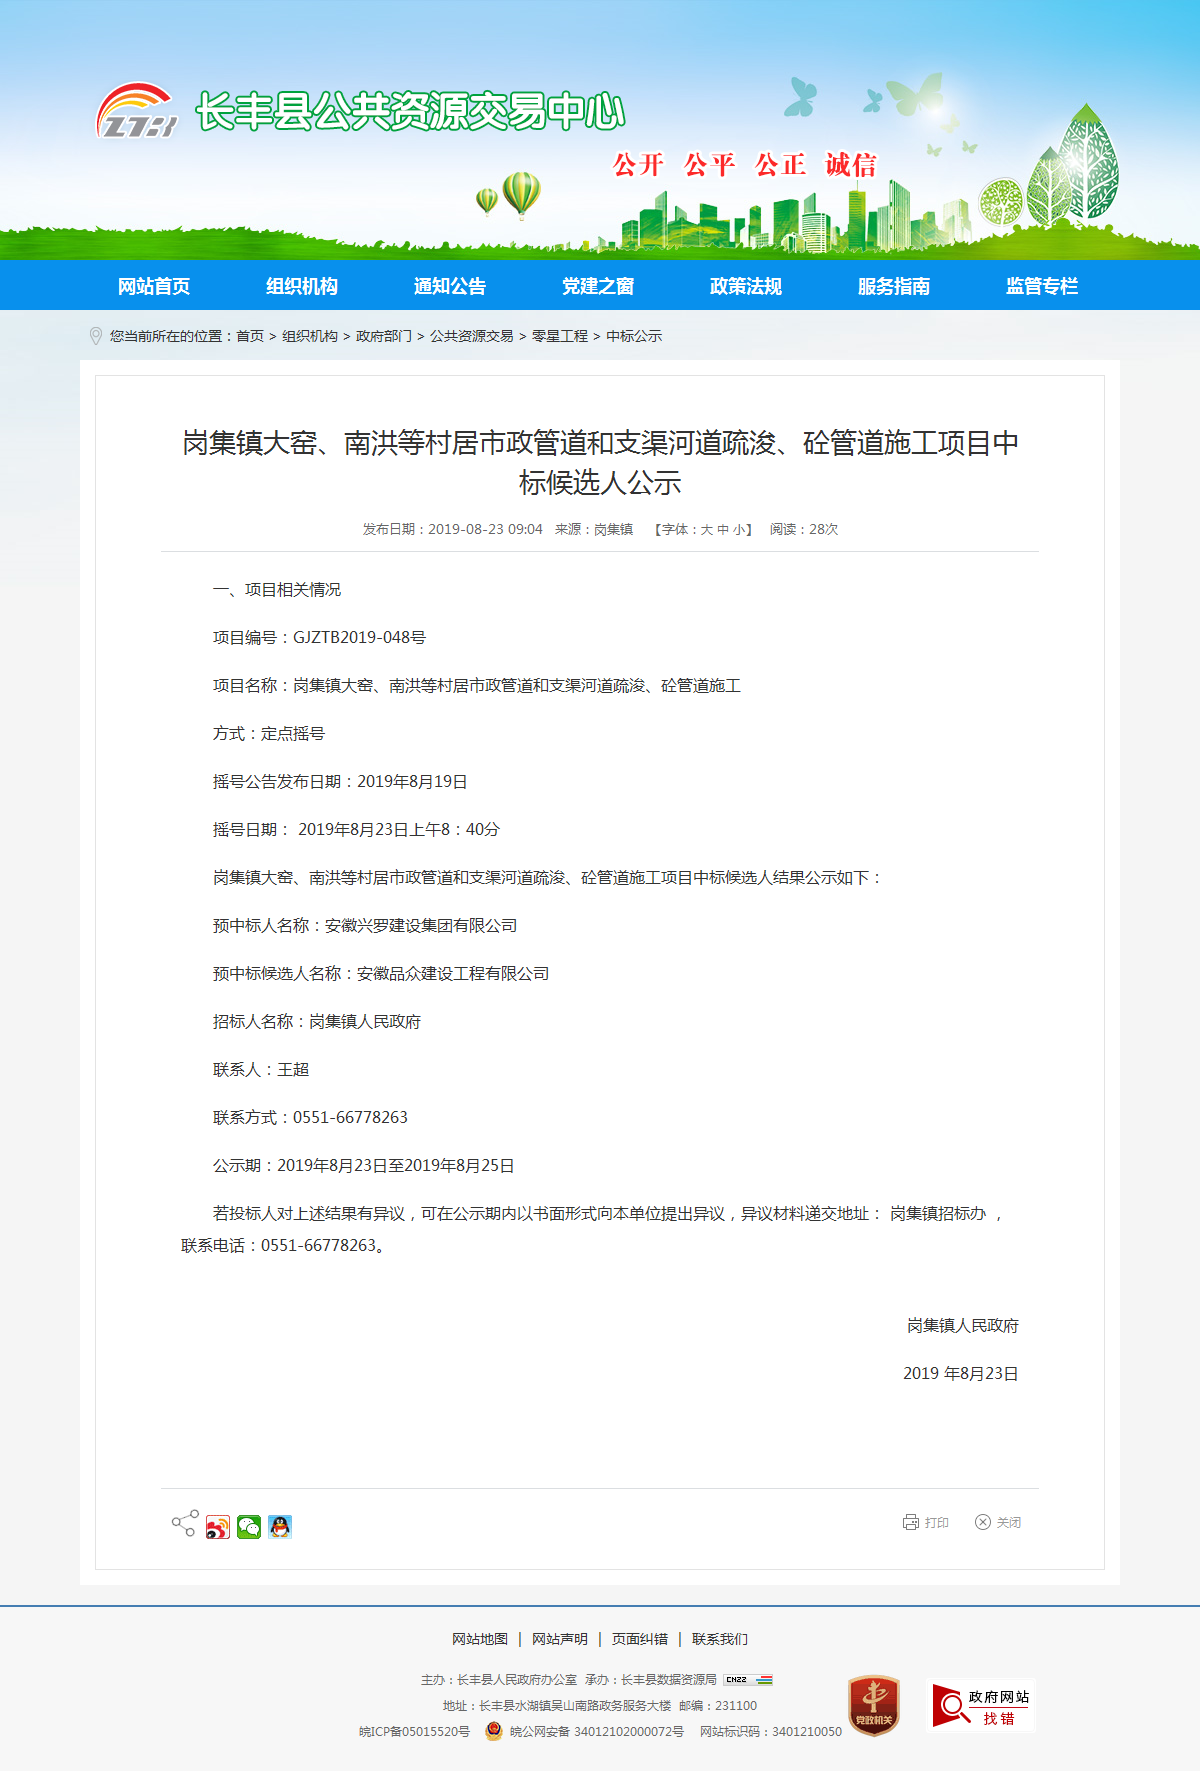Set font size to 中
The width and height of the screenshot is (1200, 1771).
(x=723, y=530)
